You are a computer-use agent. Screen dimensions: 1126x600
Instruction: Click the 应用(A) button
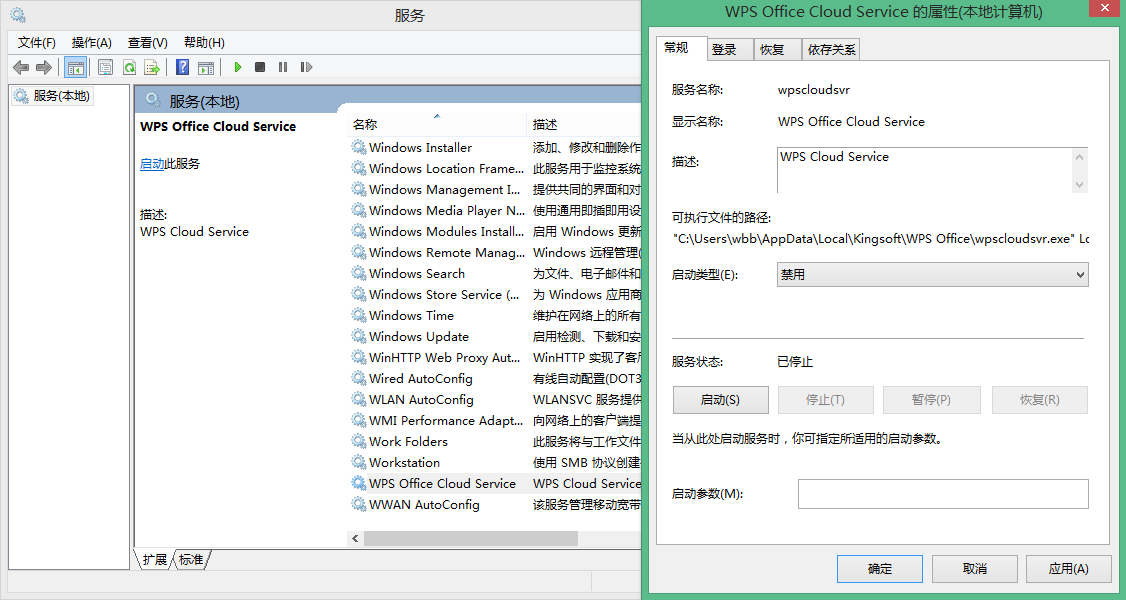(x=1069, y=568)
